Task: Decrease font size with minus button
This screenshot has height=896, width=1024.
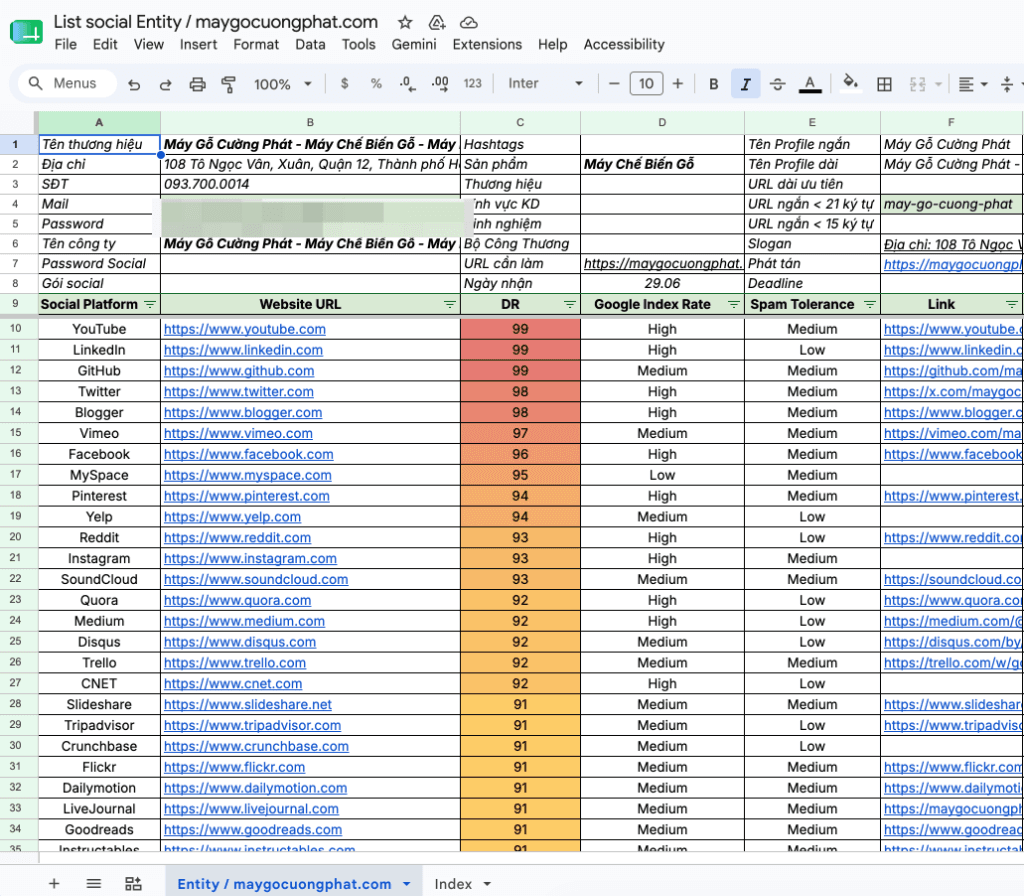Action: 614,84
